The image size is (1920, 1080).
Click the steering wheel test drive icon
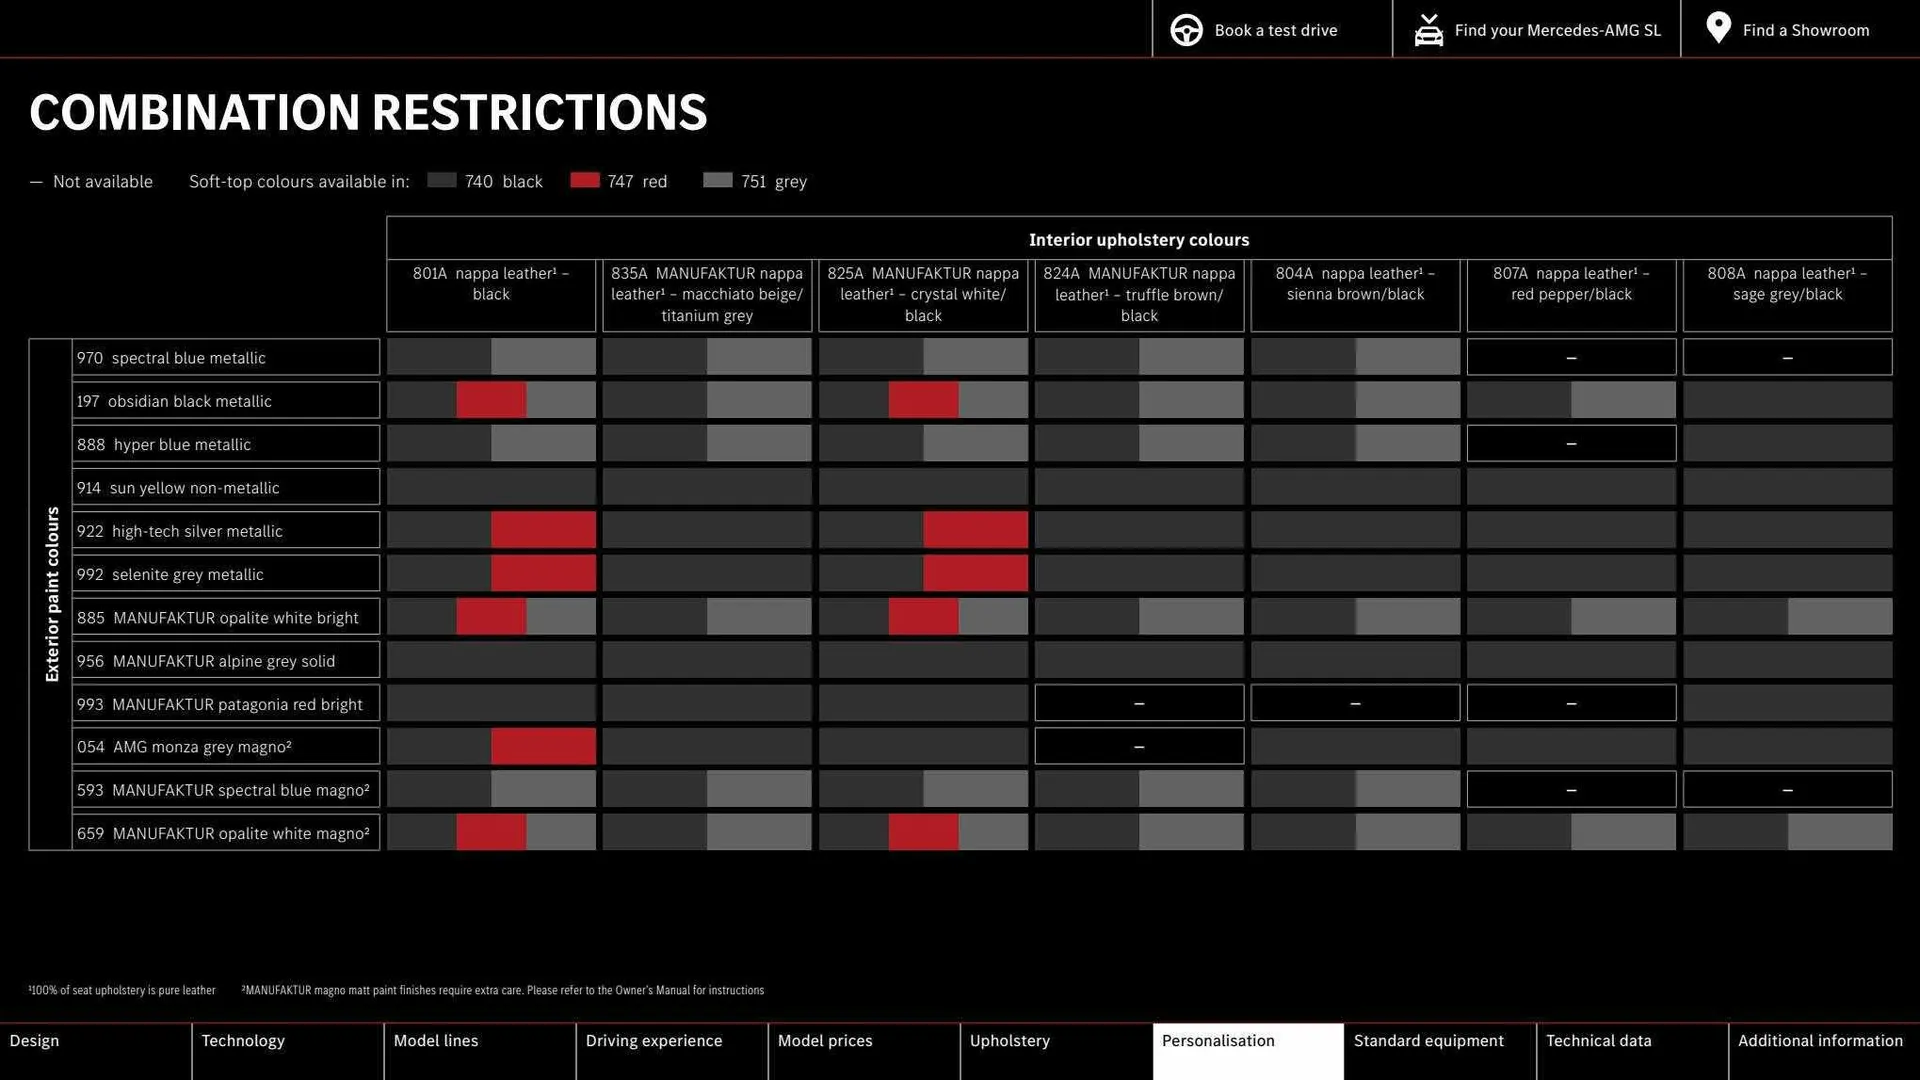click(x=1186, y=30)
